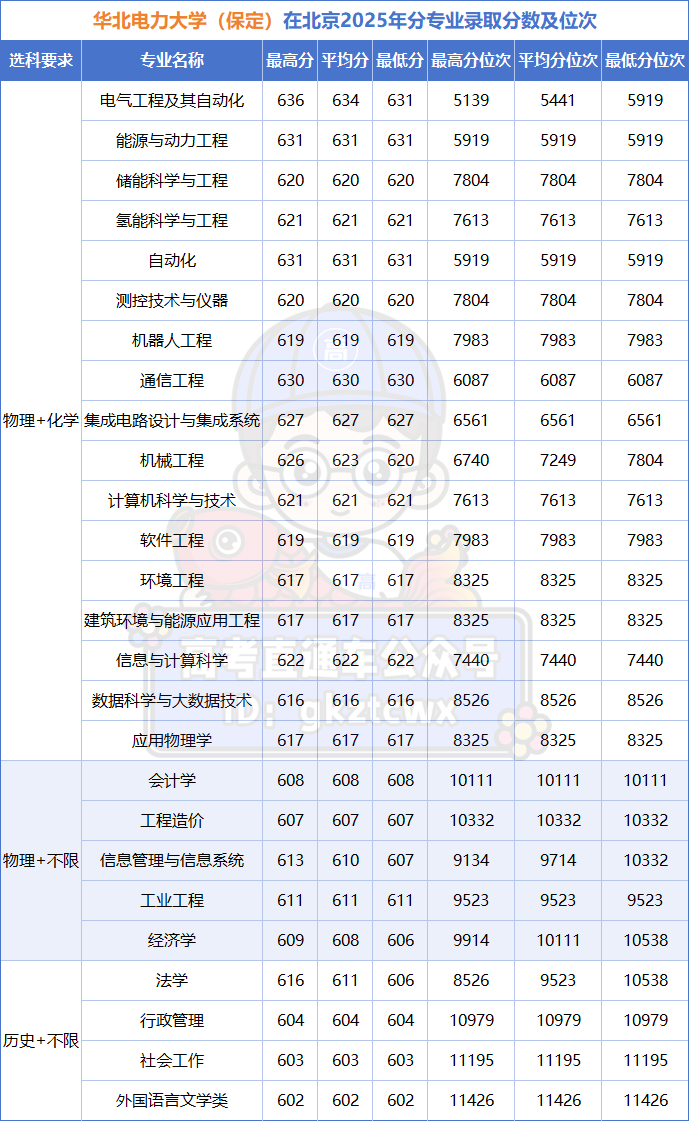Image resolution: width=689 pixels, height=1121 pixels.
Task: Click the major 通信工程
Action: (x=172, y=381)
